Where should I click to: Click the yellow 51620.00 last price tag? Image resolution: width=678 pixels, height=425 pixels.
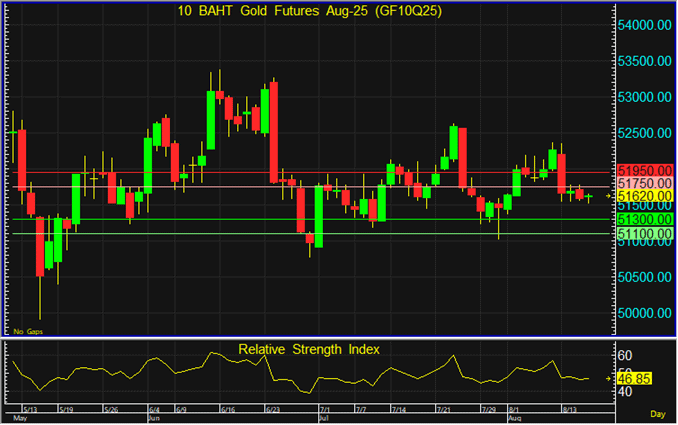tap(643, 198)
